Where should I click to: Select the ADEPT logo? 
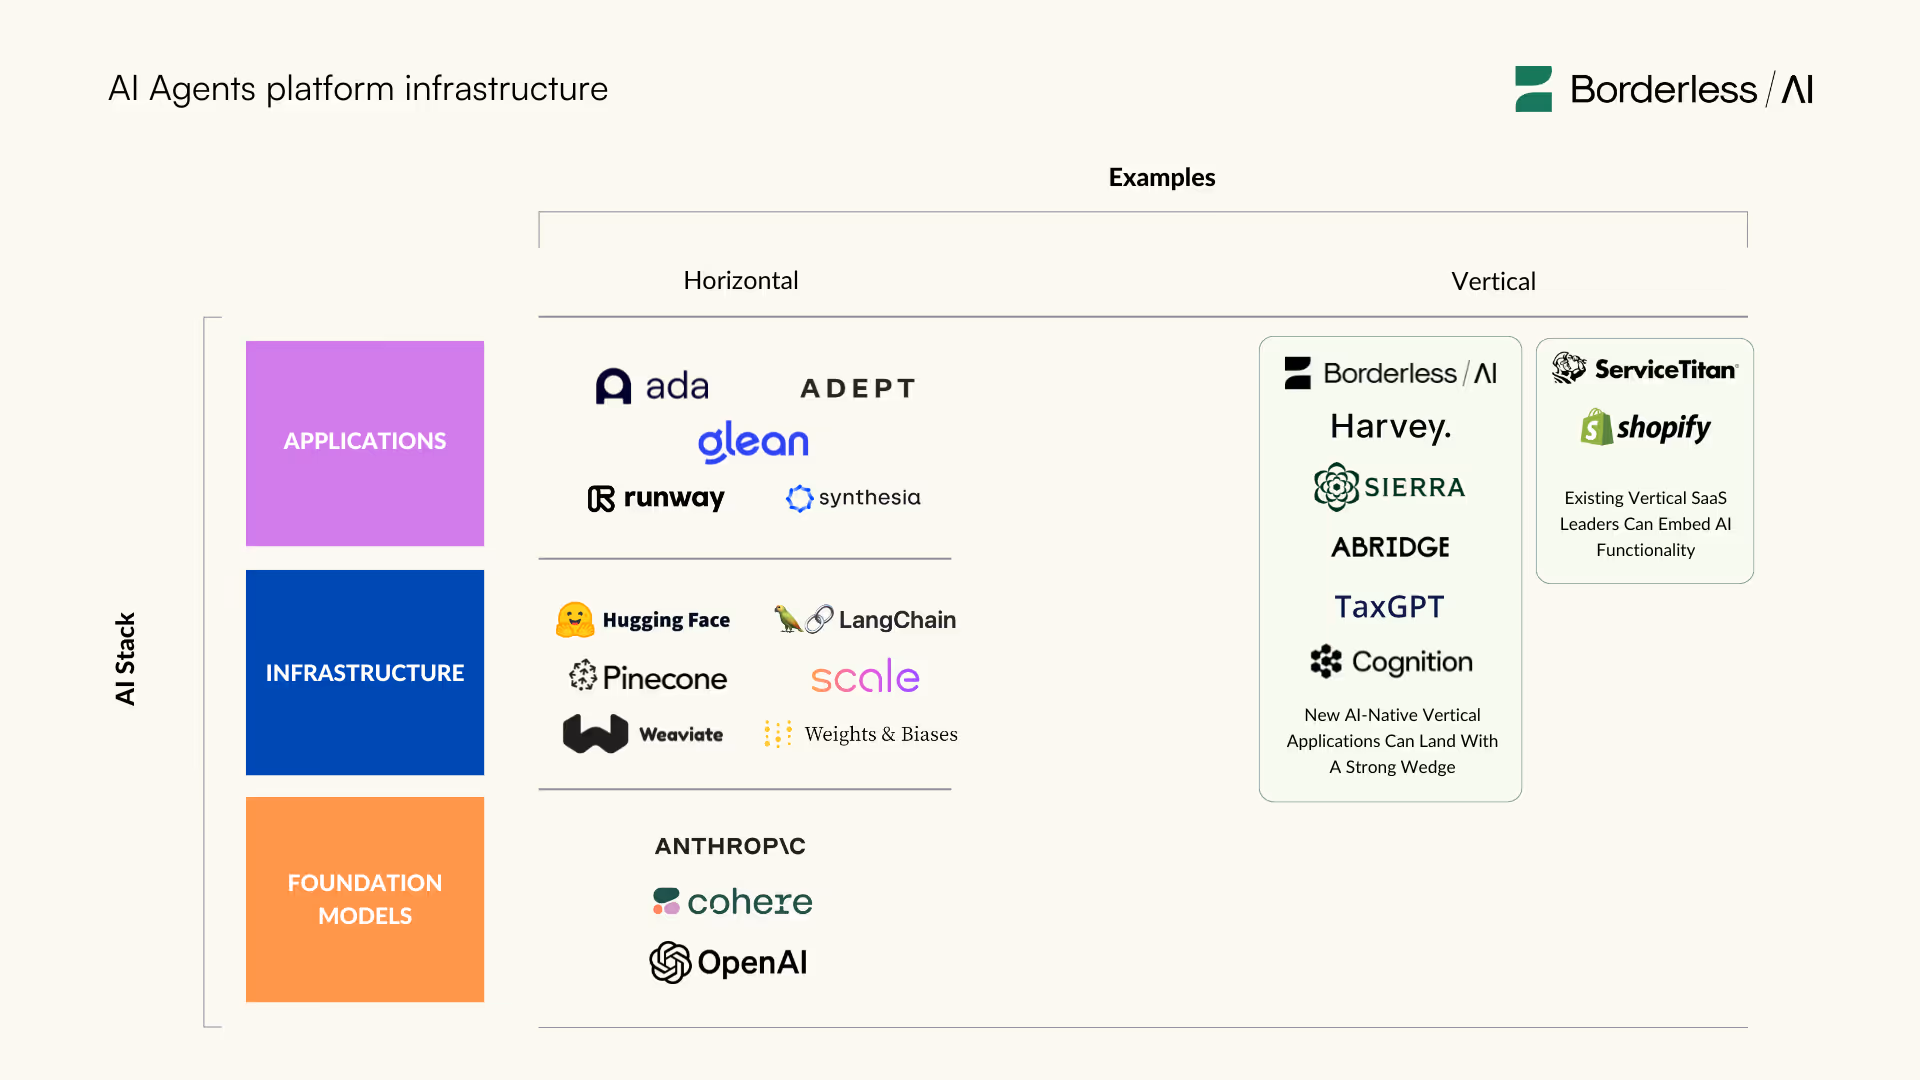pos(858,388)
